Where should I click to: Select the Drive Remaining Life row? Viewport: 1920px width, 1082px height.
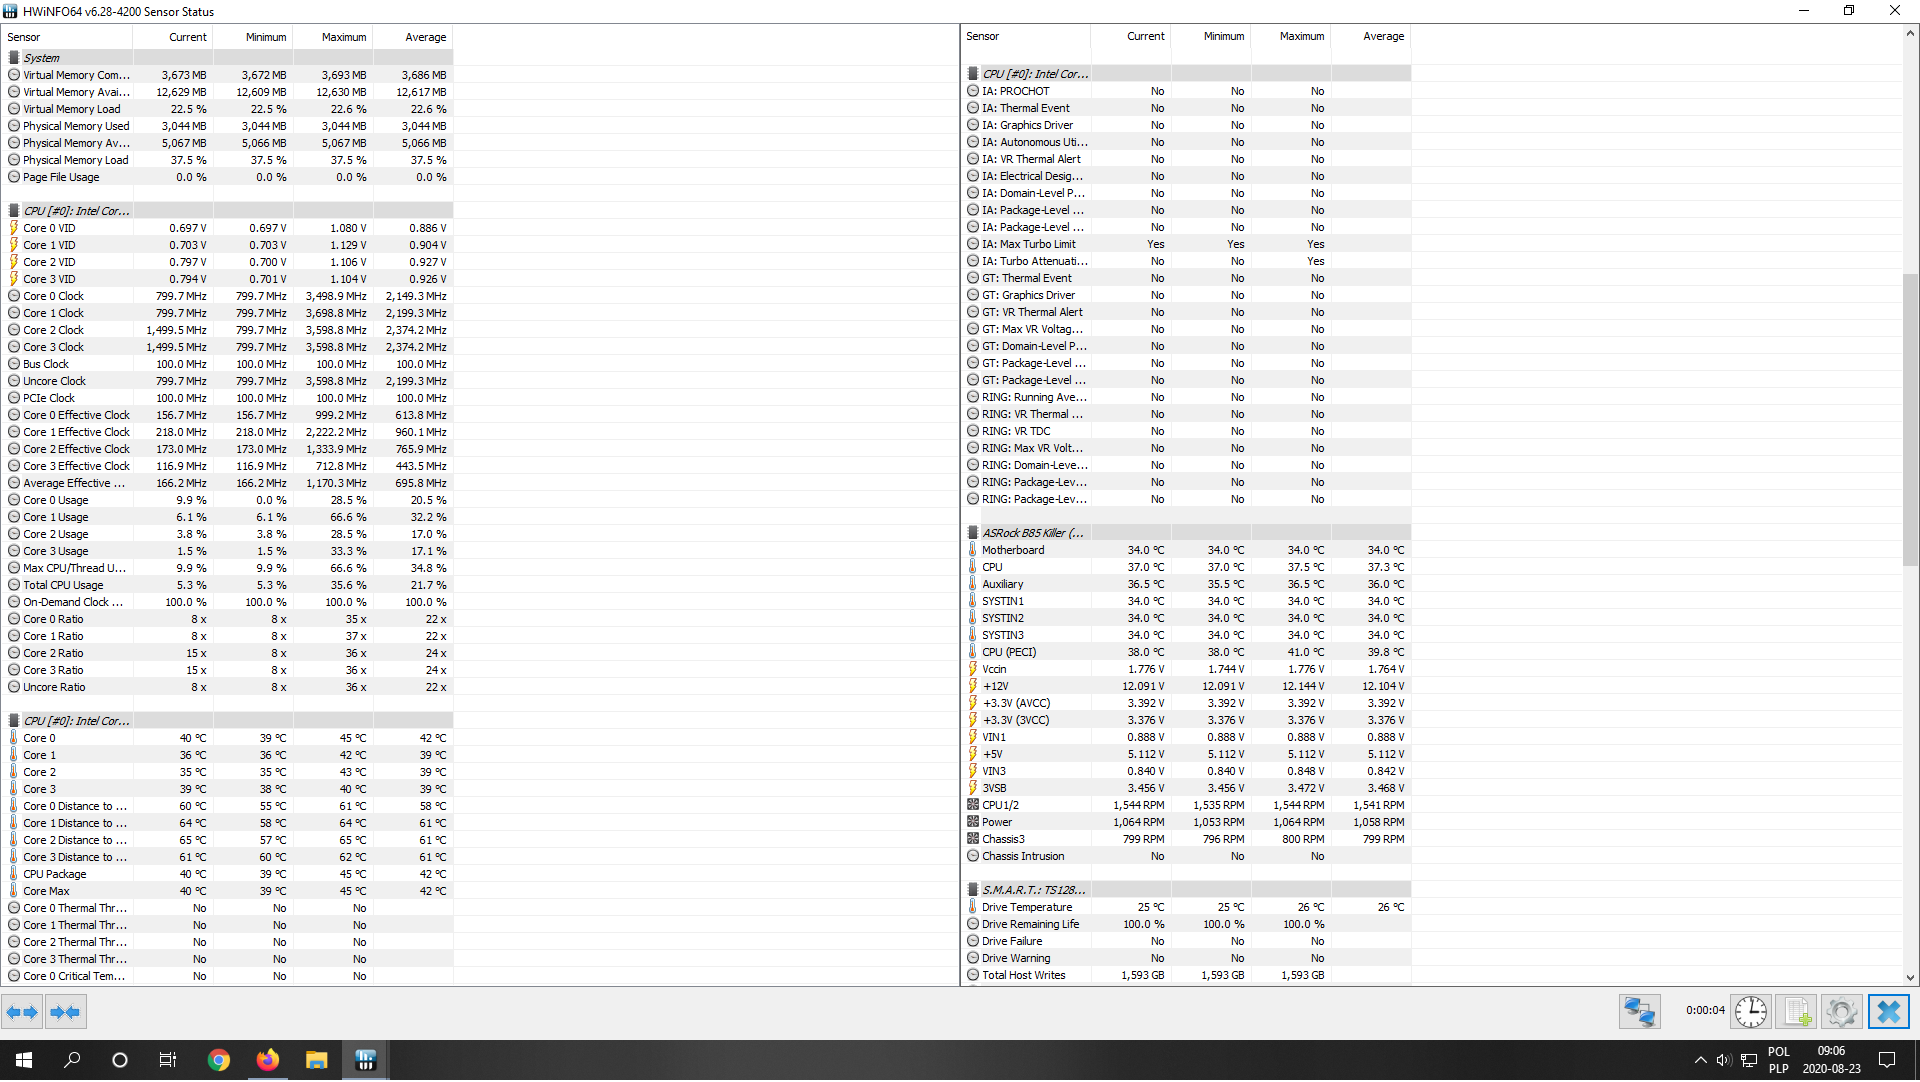pyautogui.click(x=1187, y=924)
